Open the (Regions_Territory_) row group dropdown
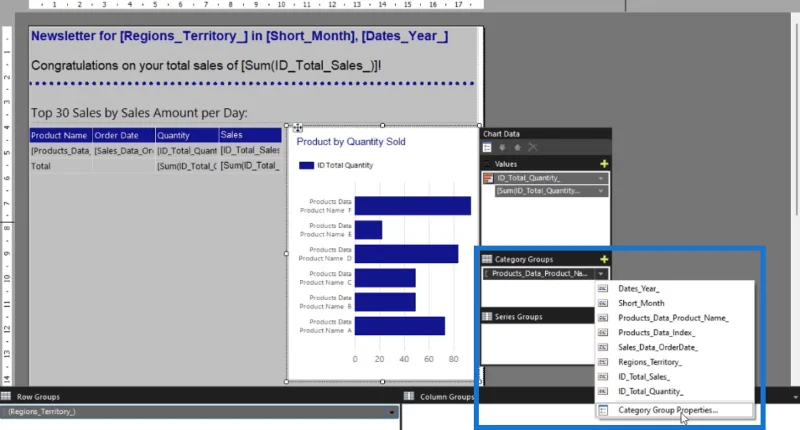The image size is (800, 430). point(391,412)
